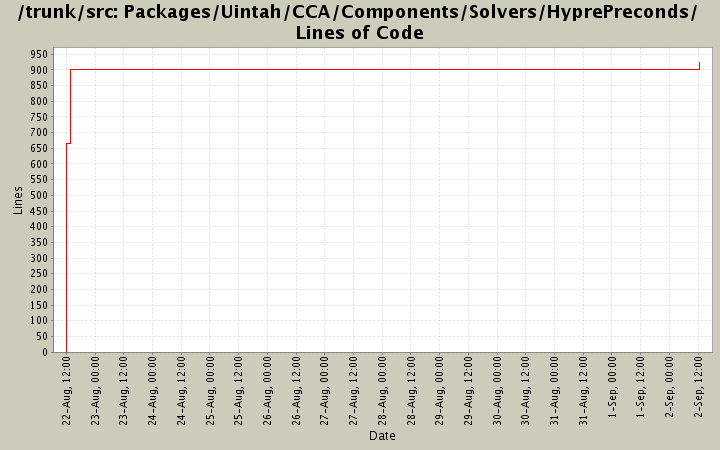Click the 300 y-axis tick label
This screenshot has width=720, height=450.
(x=39, y=258)
